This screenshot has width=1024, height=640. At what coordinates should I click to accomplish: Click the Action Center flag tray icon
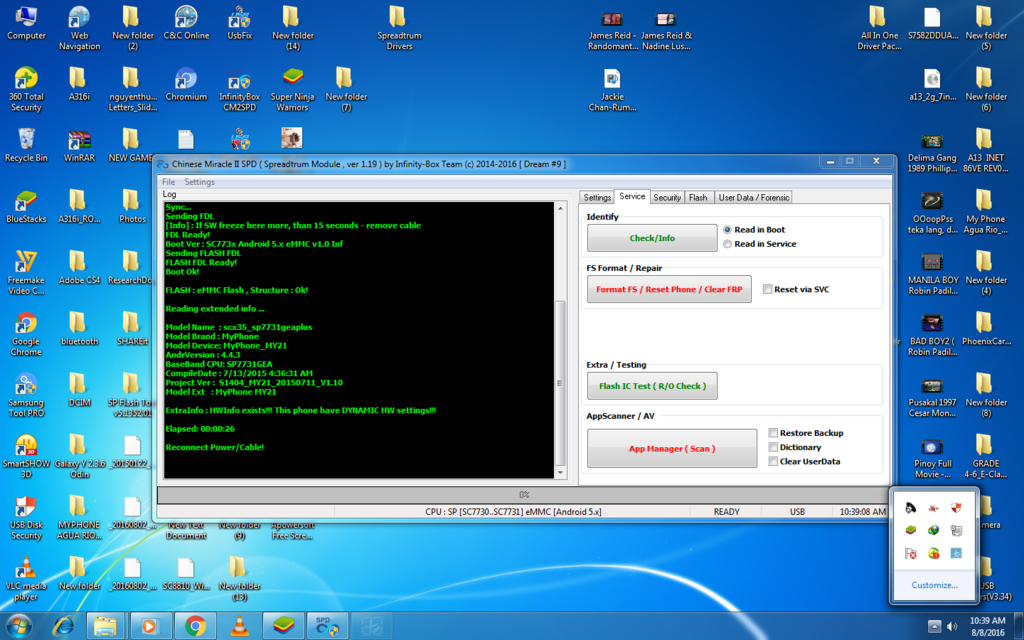pyautogui.click(x=910, y=553)
